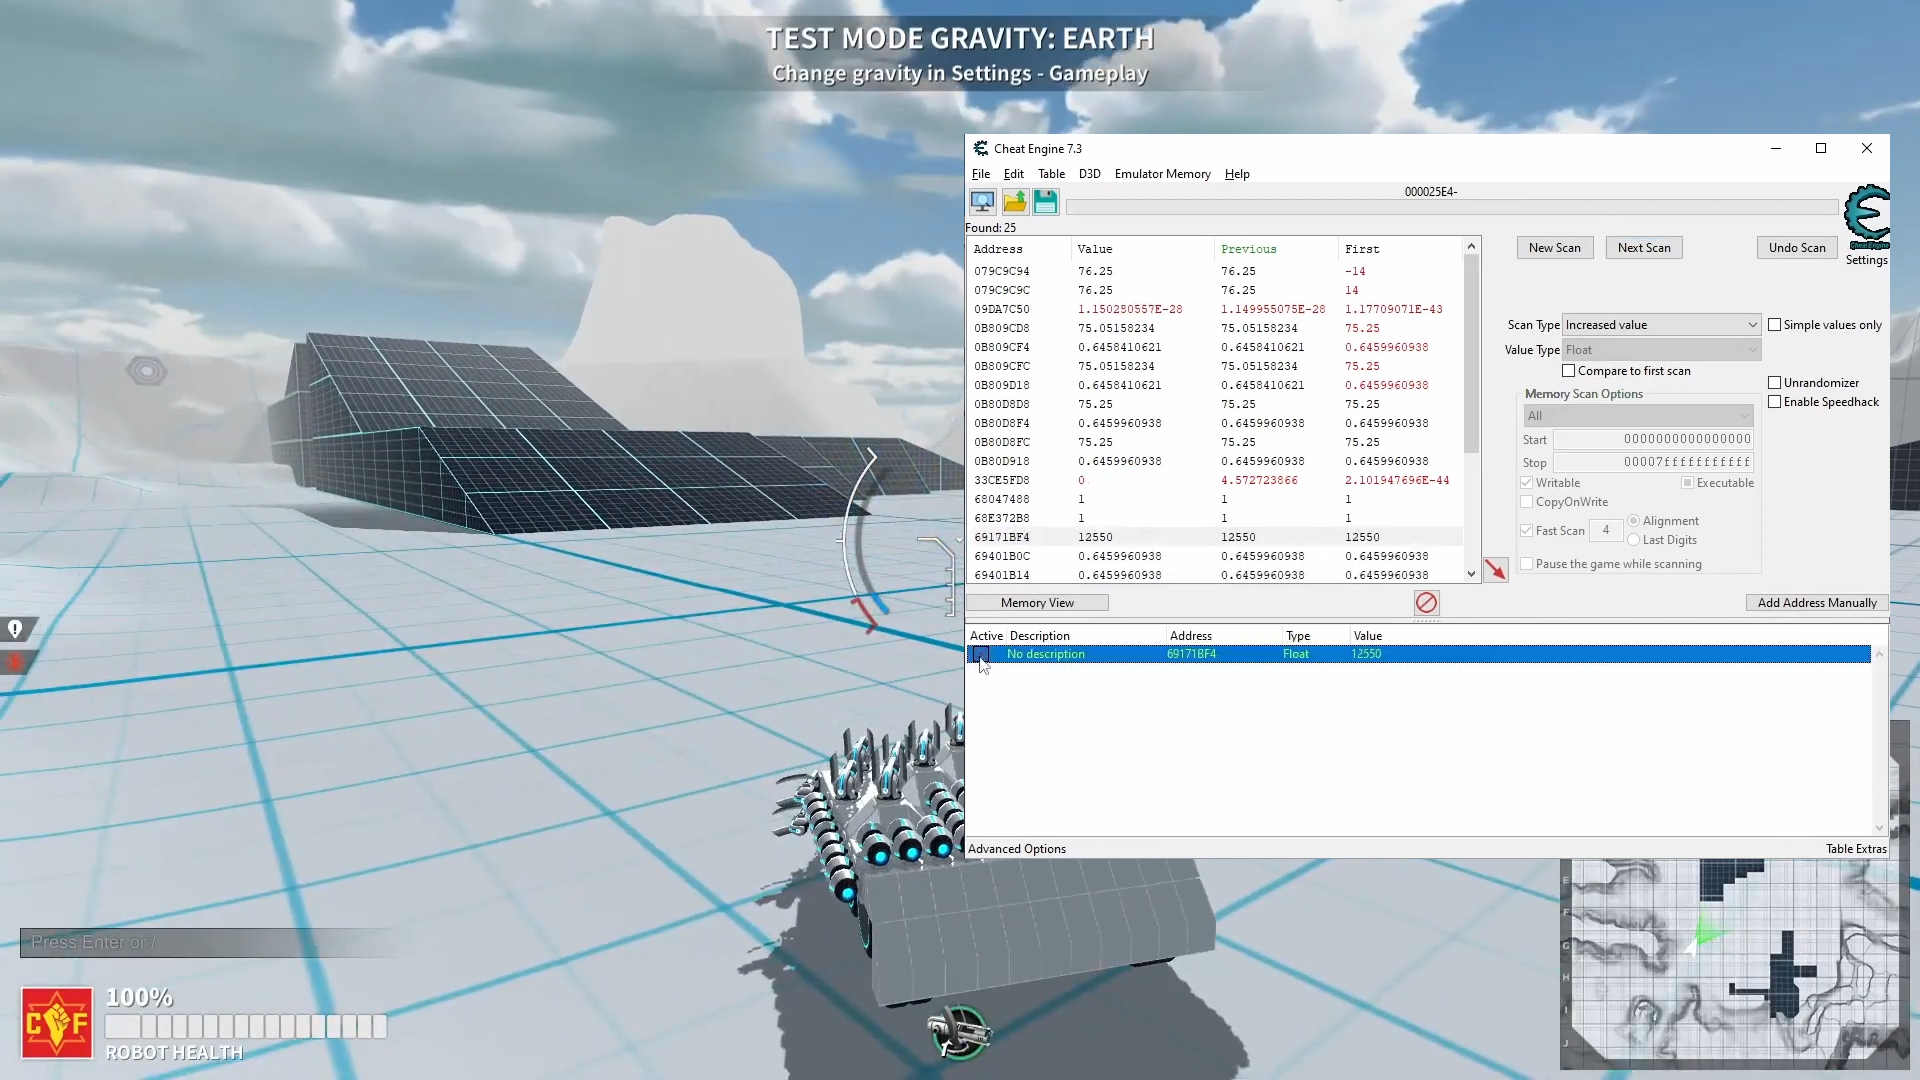The image size is (1920, 1080).
Task: Open the Table menu
Action: pyautogui.click(x=1051, y=174)
